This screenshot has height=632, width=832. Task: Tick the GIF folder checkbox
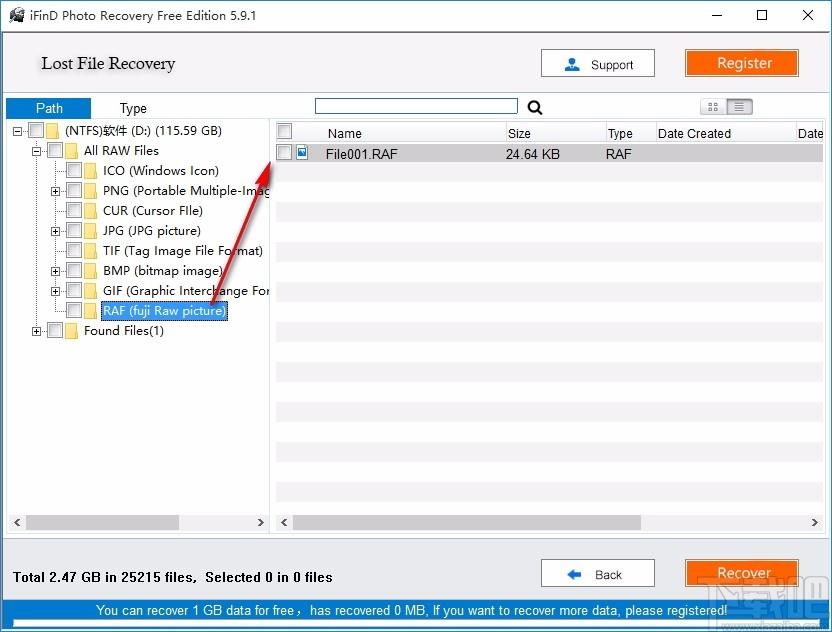(74, 291)
